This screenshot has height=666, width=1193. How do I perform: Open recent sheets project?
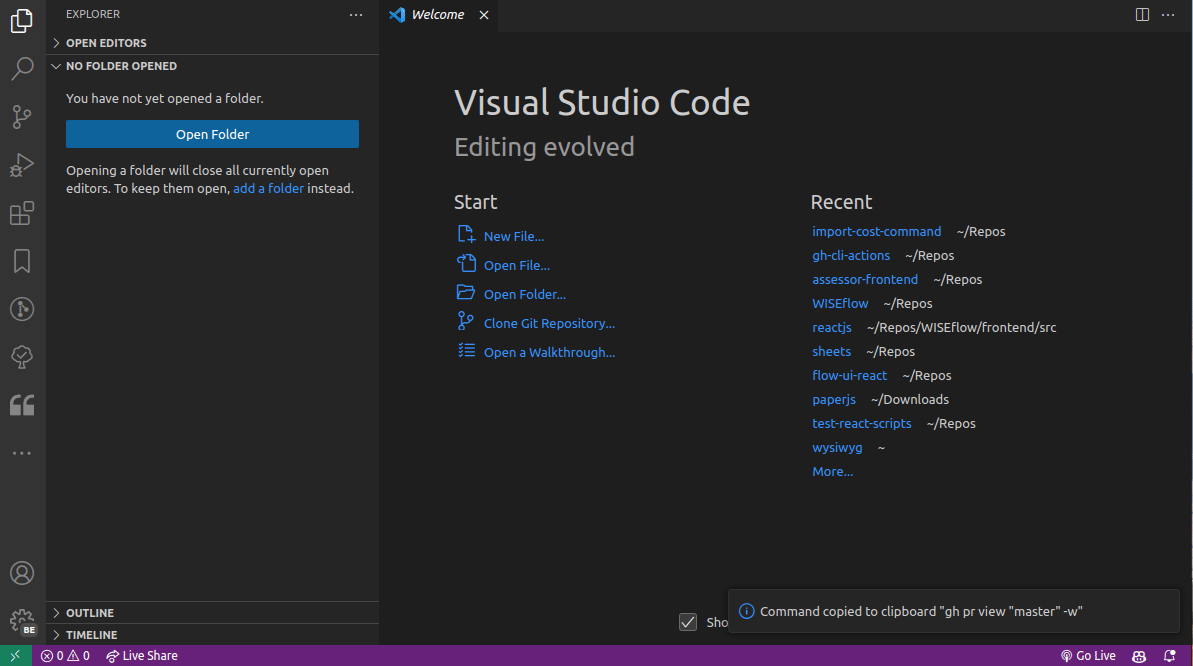pos(832,351)
